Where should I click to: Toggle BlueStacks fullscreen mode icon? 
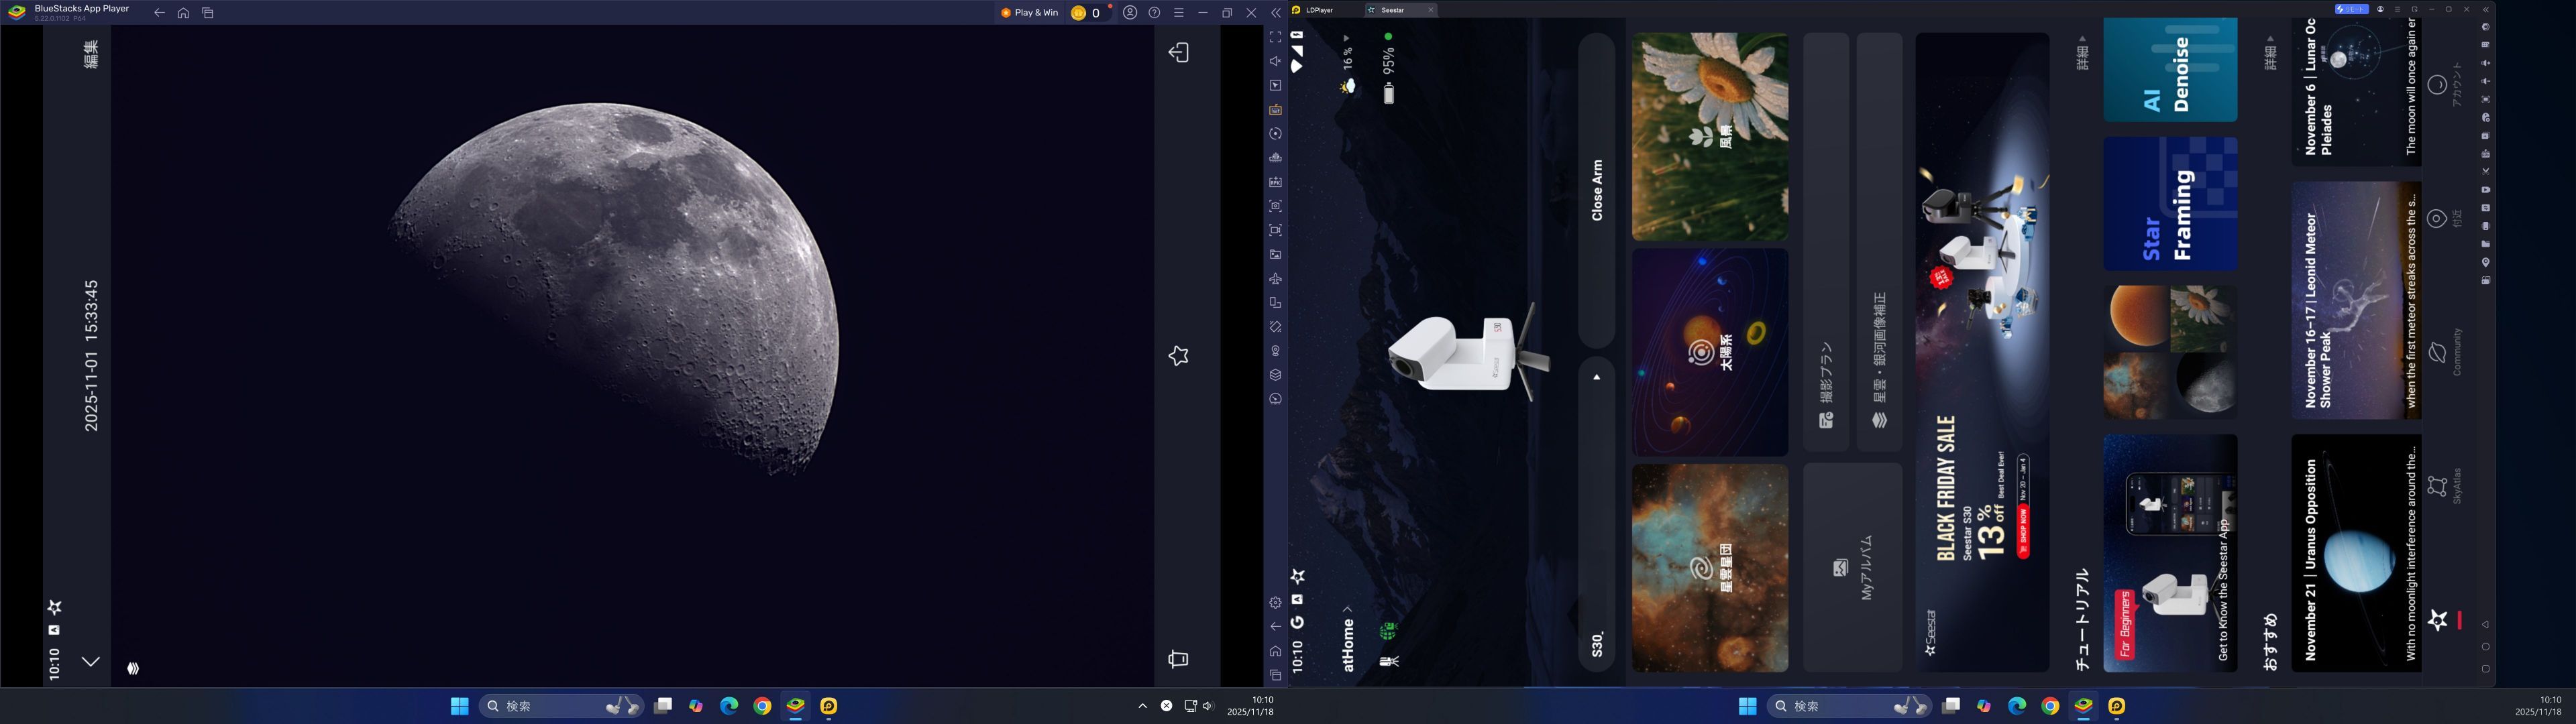(x=1275, y=37)
